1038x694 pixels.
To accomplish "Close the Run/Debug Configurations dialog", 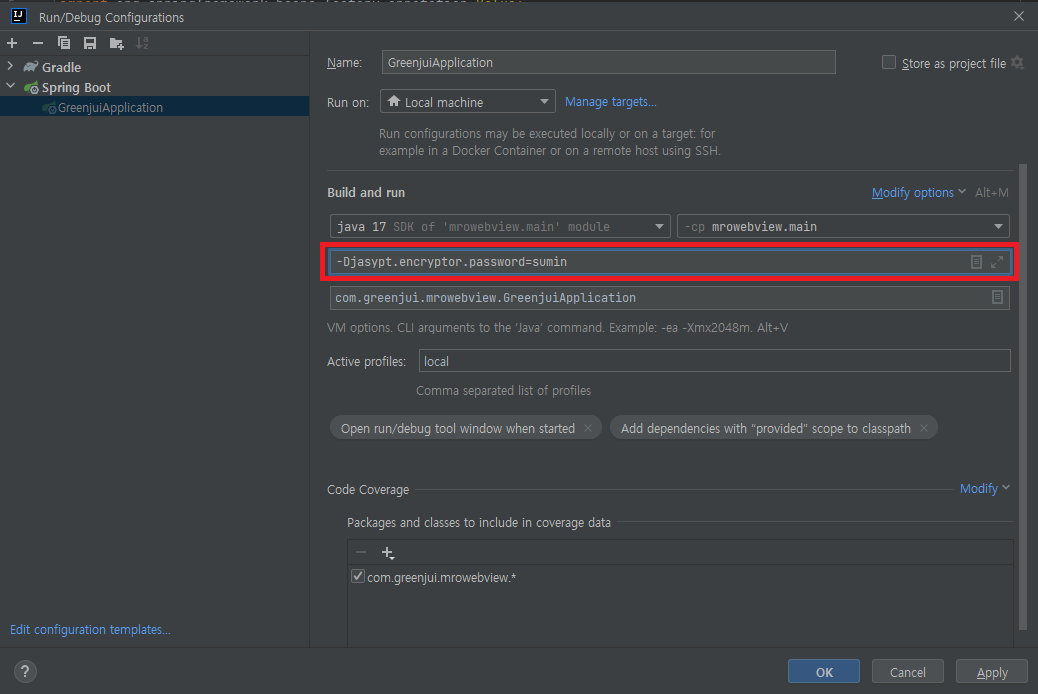I will (1019, 16).
